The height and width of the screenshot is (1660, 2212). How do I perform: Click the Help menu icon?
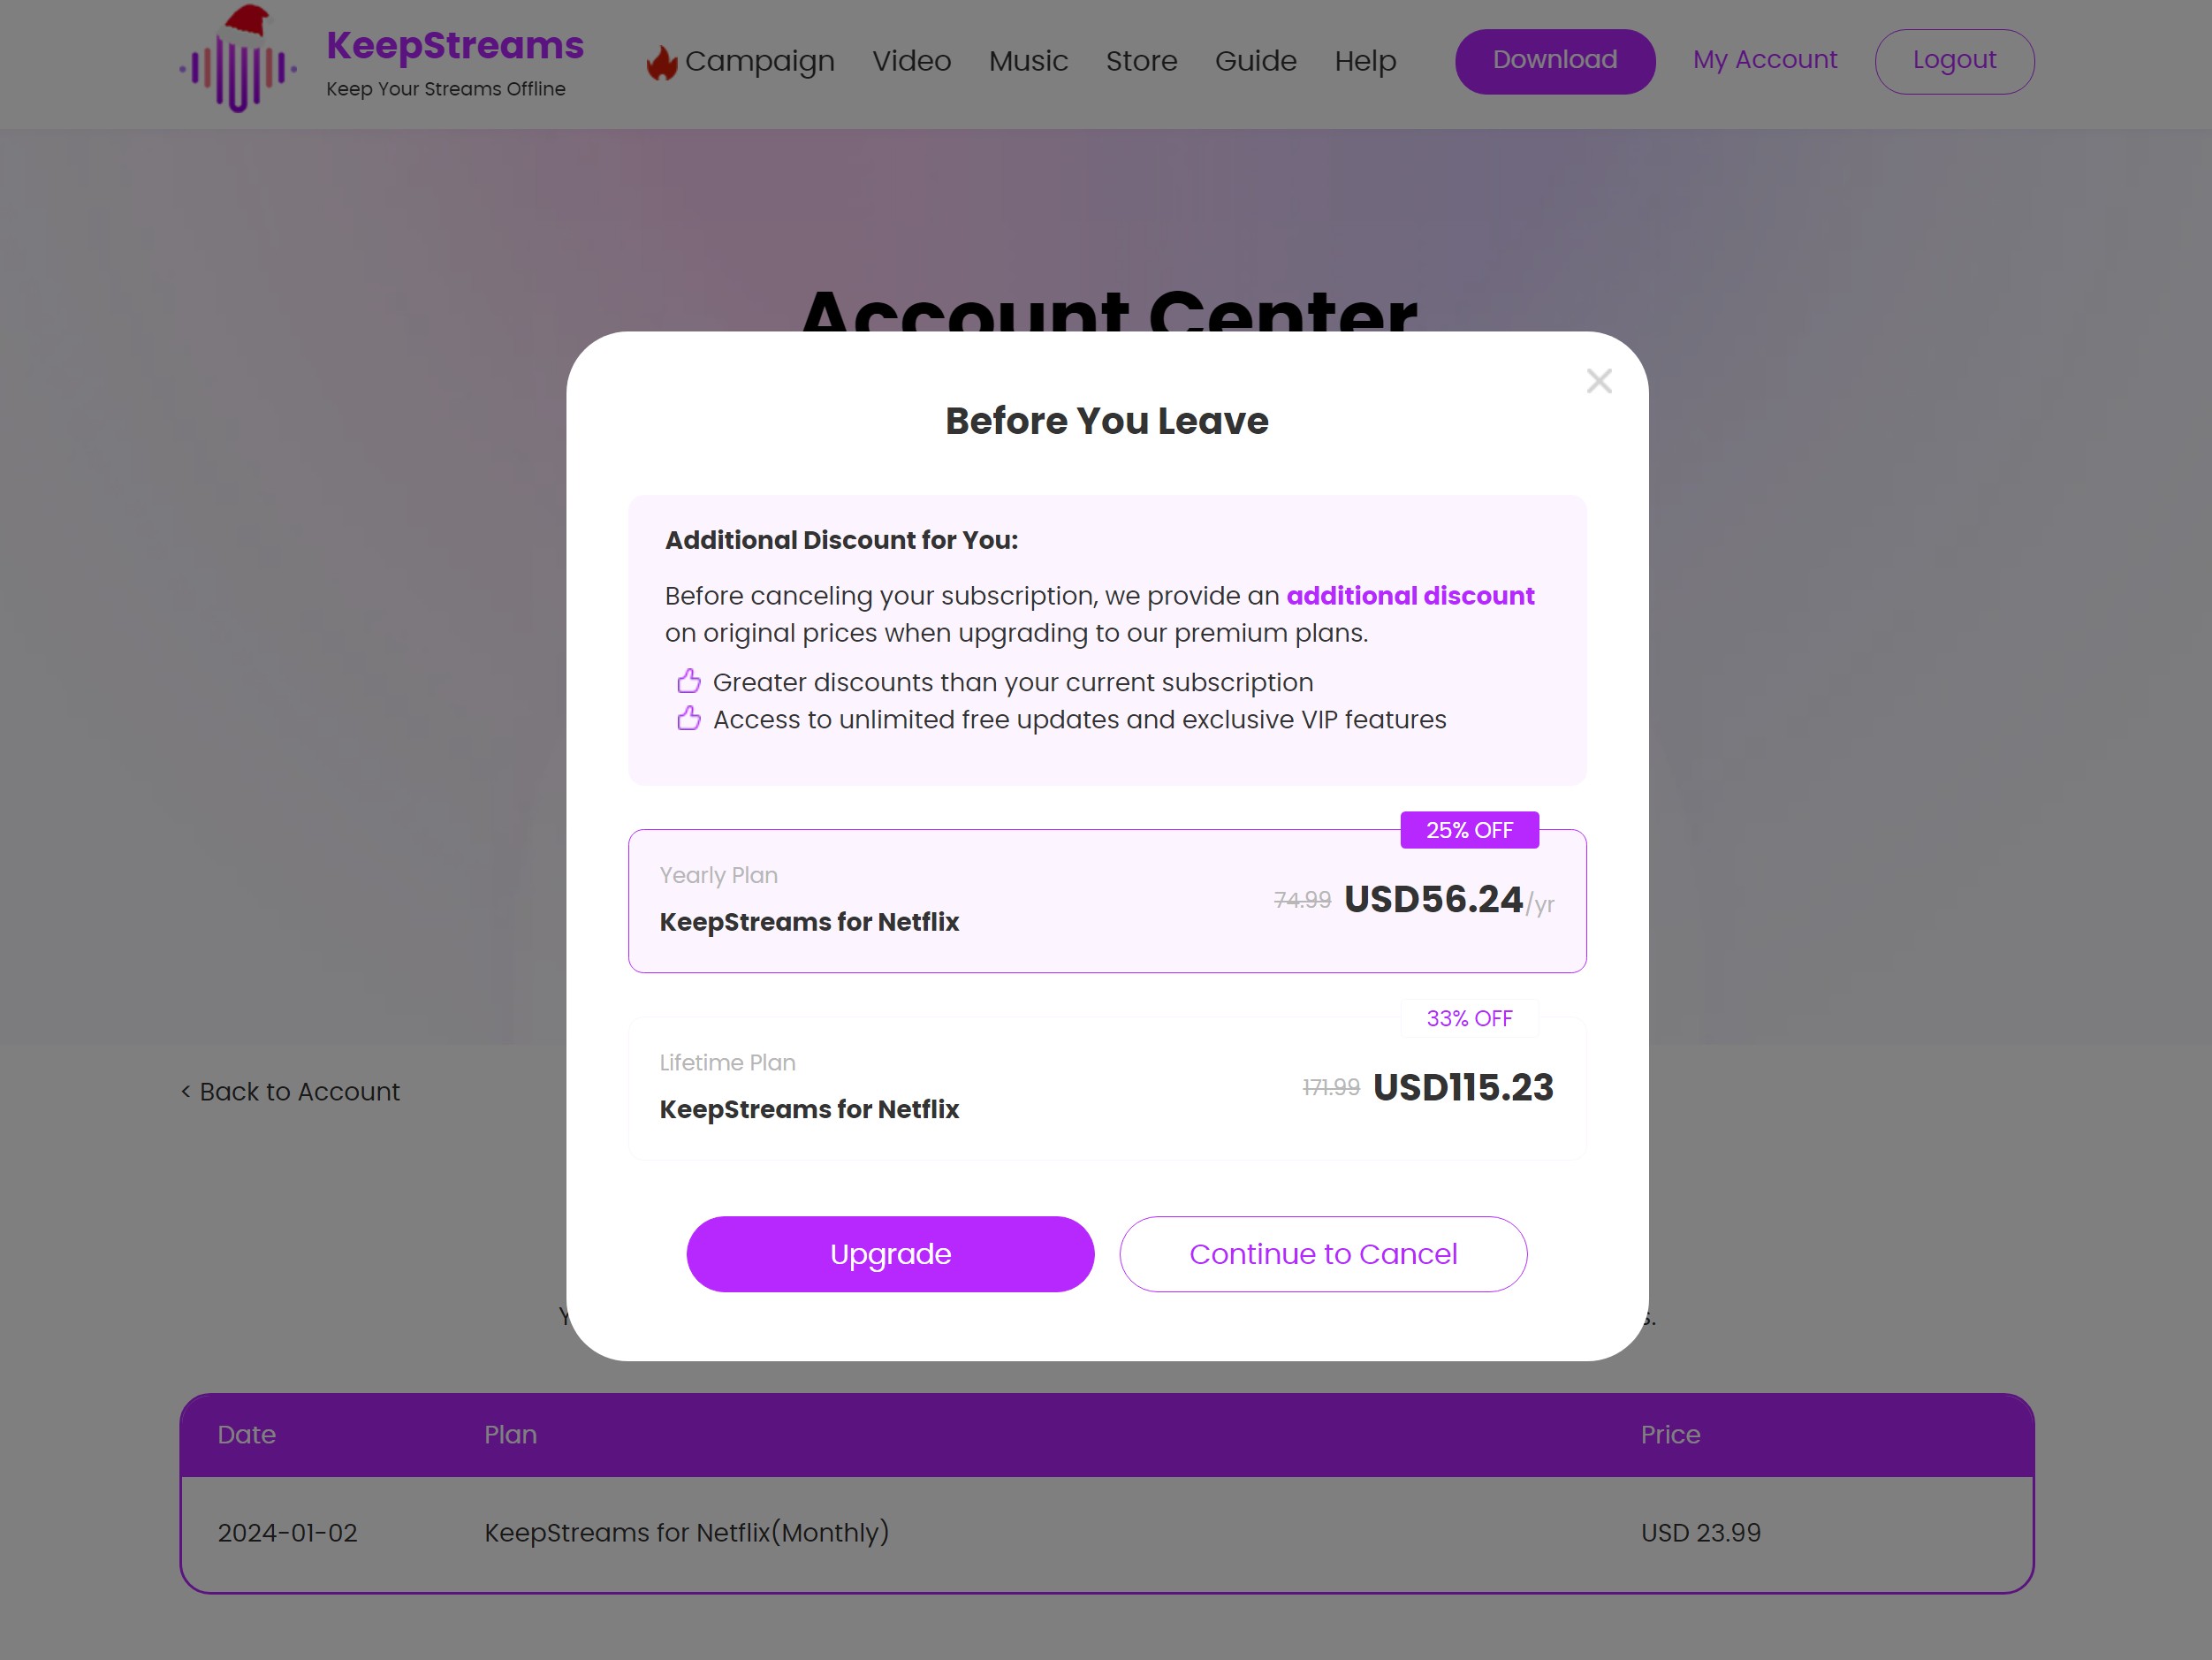pos(1363,61)
